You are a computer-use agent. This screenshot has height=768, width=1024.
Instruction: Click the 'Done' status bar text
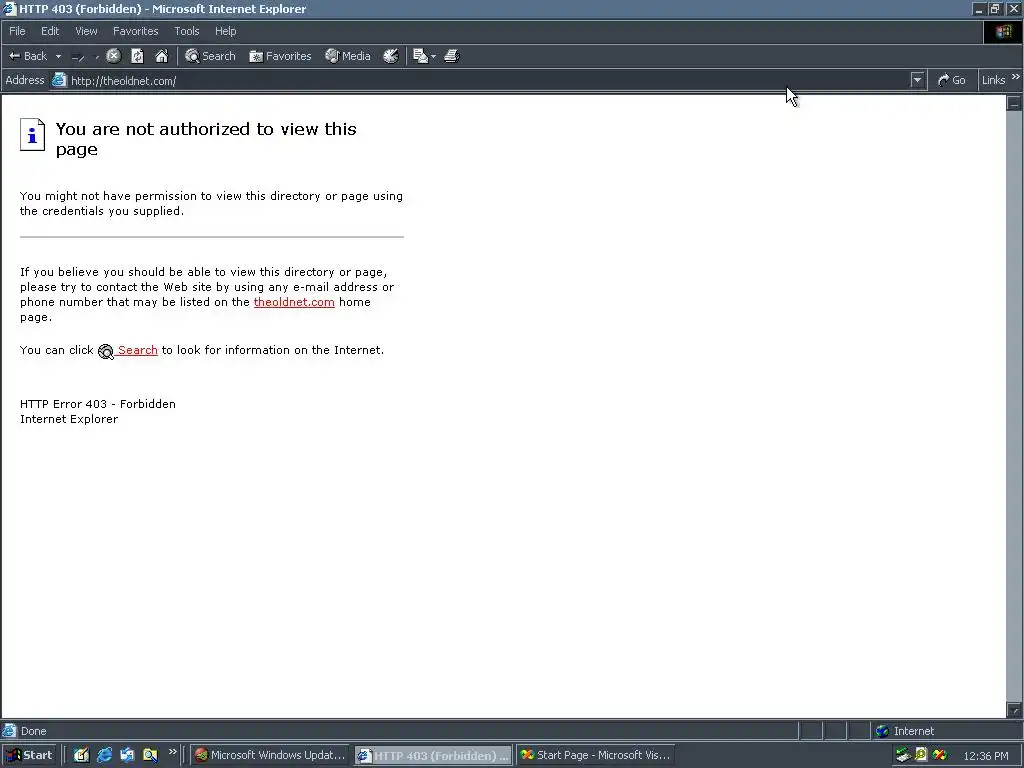point(33,731)
